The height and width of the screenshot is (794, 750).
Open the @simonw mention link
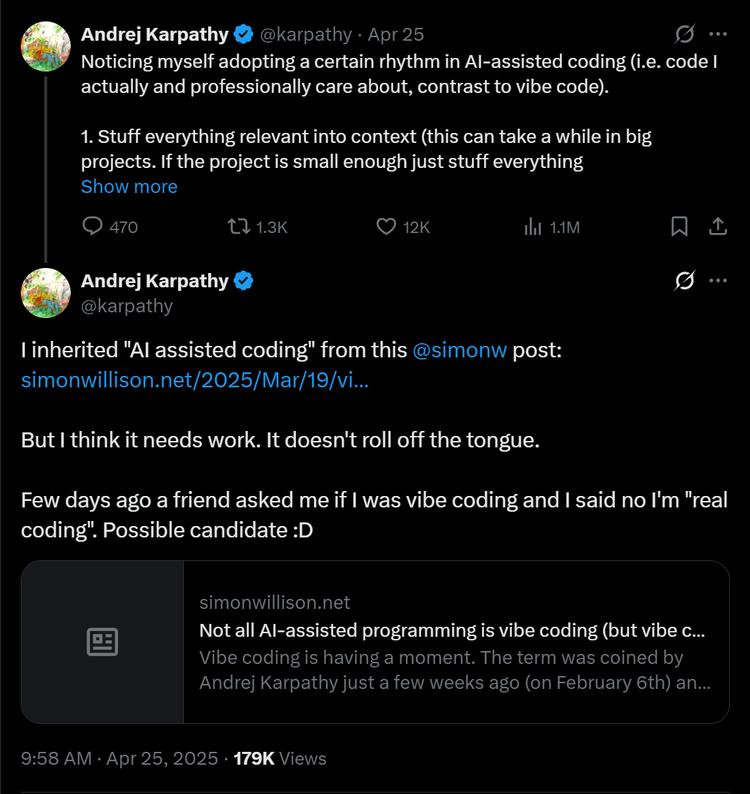(x=460, y=351)
